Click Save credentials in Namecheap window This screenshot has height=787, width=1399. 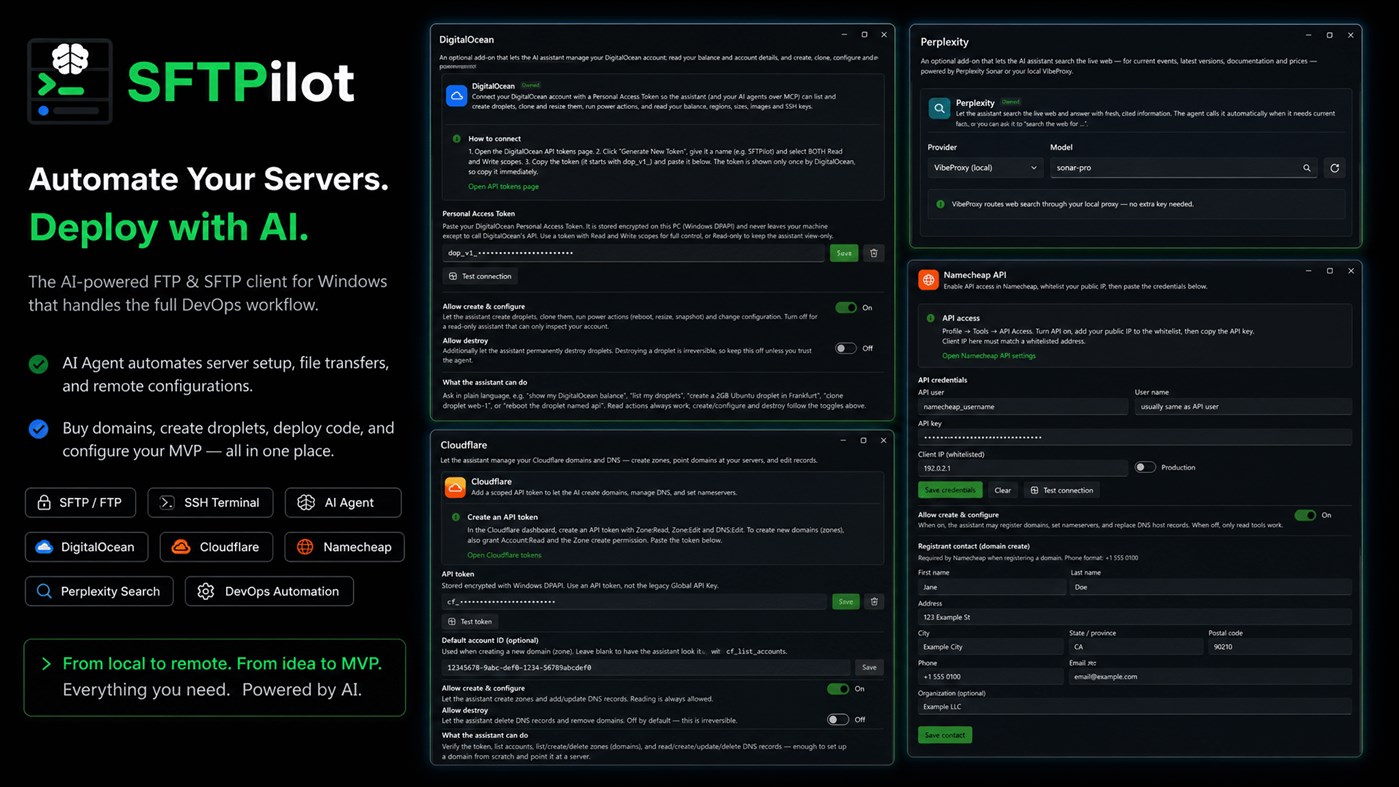(x=950, y=490)
